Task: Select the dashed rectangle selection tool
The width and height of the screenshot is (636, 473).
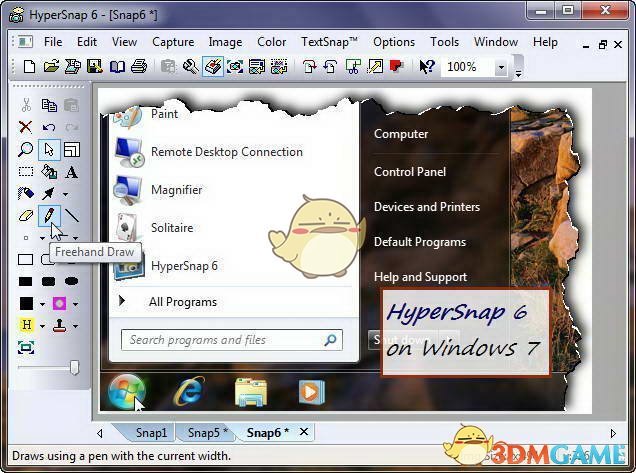Action: [x=26, y=172]
